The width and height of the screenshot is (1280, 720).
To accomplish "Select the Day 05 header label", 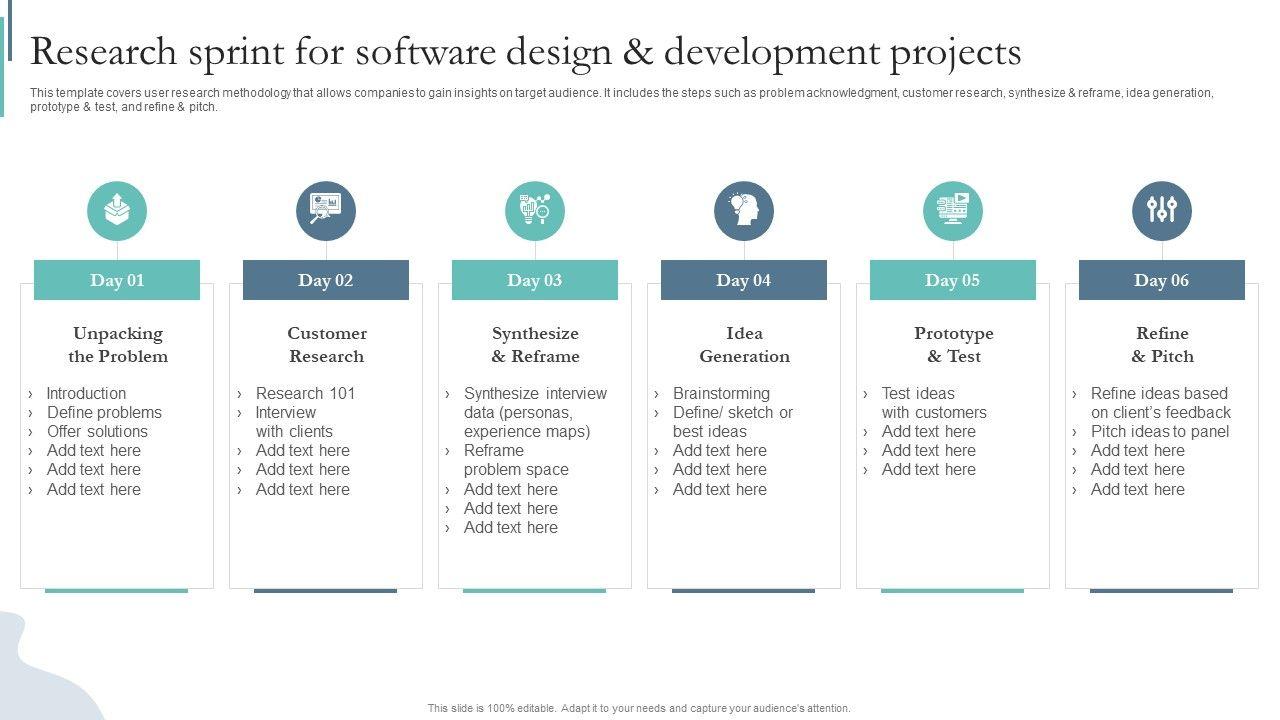I will [x=953, y=280].
